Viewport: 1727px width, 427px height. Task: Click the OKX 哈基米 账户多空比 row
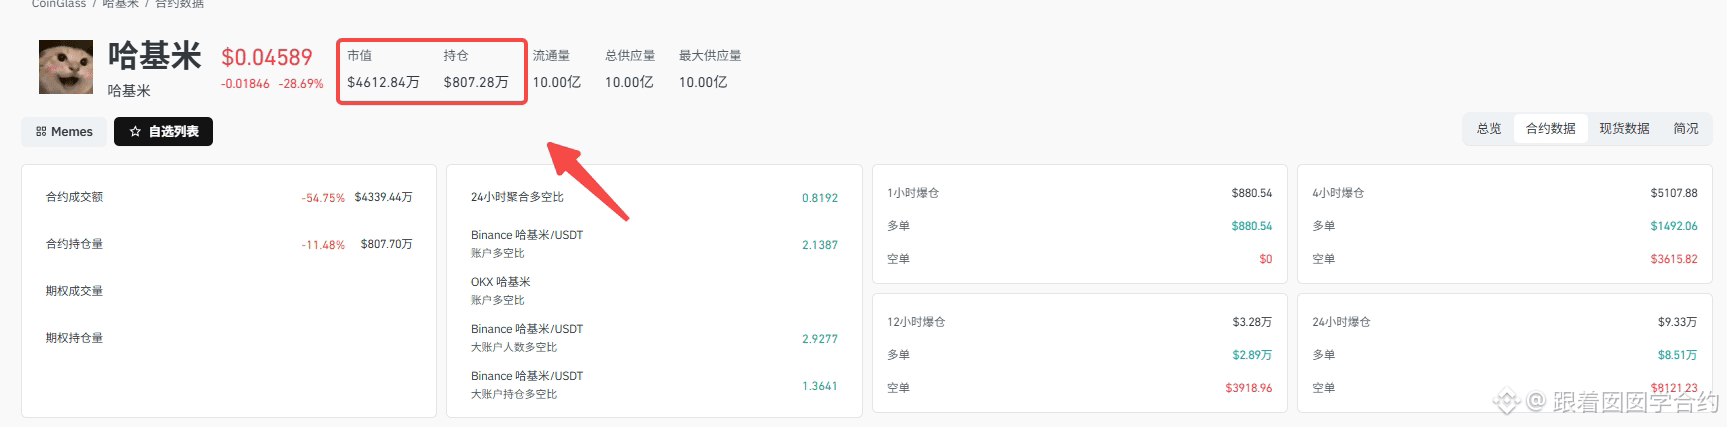(654, 291)
